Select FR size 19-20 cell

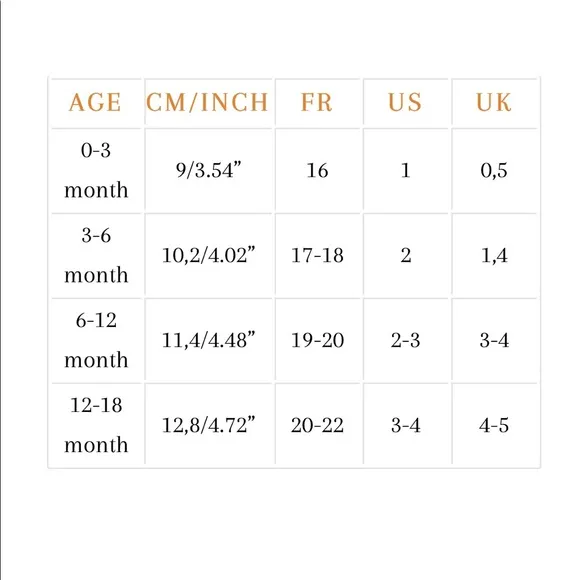(317, 340)
